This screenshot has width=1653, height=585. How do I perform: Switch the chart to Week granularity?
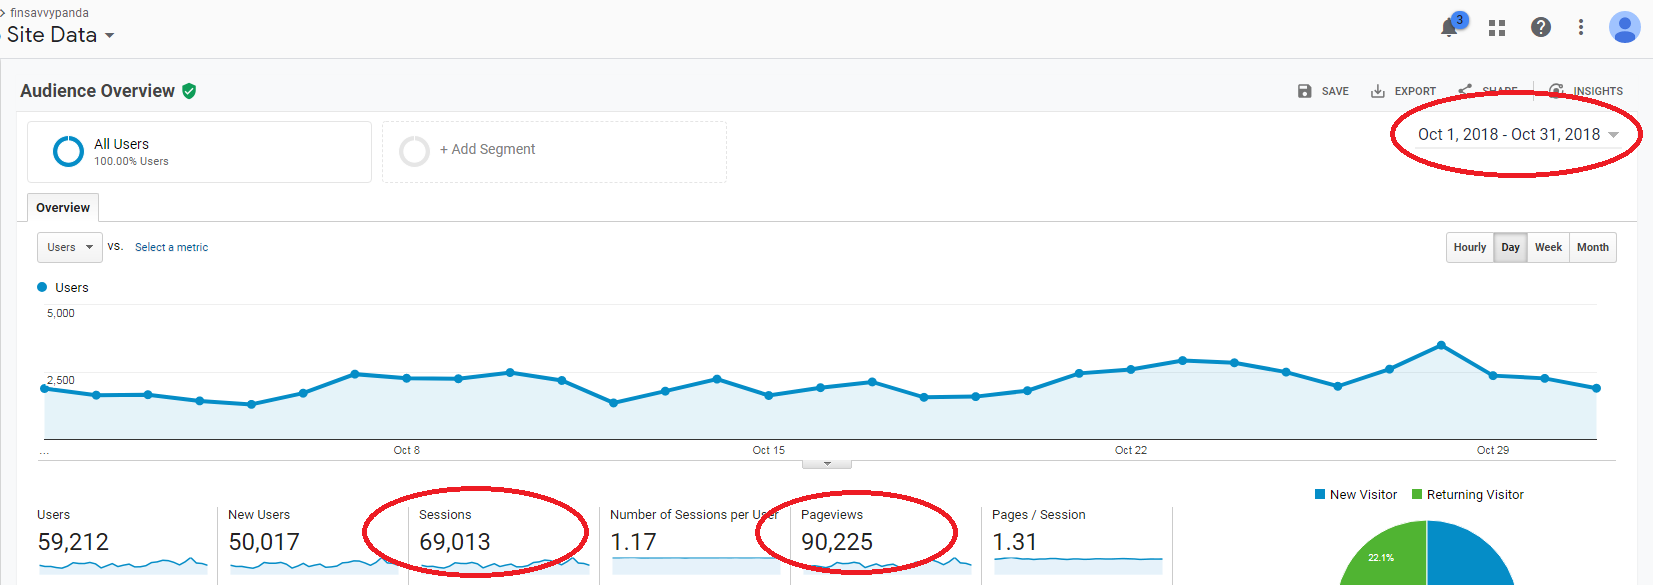pos(1548,247)
